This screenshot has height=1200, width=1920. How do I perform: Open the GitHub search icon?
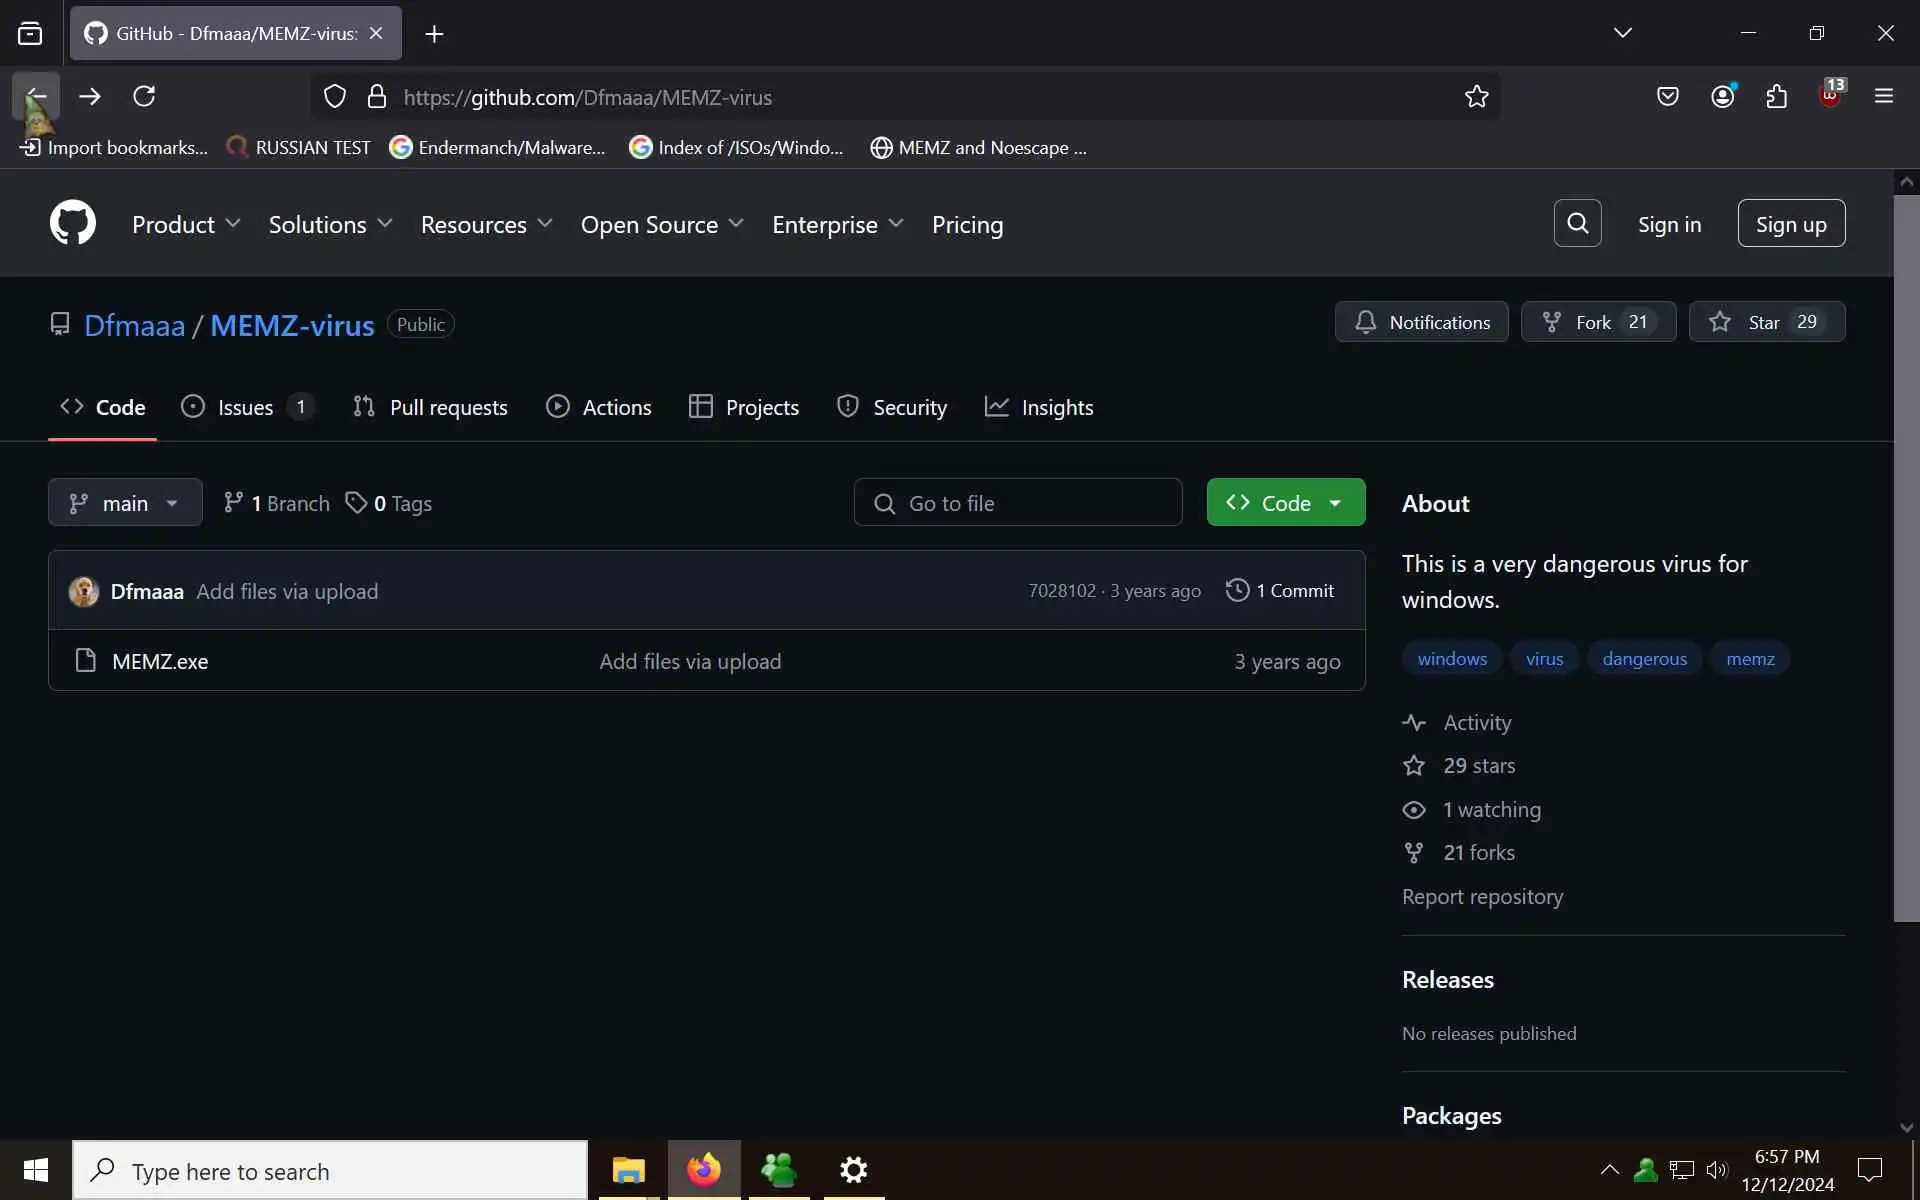tap(1577, 223)
